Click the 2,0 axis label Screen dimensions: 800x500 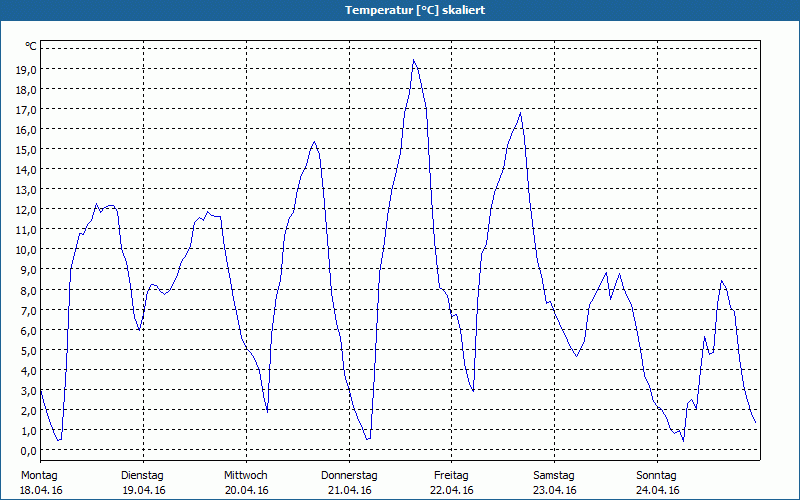point(28,410)
